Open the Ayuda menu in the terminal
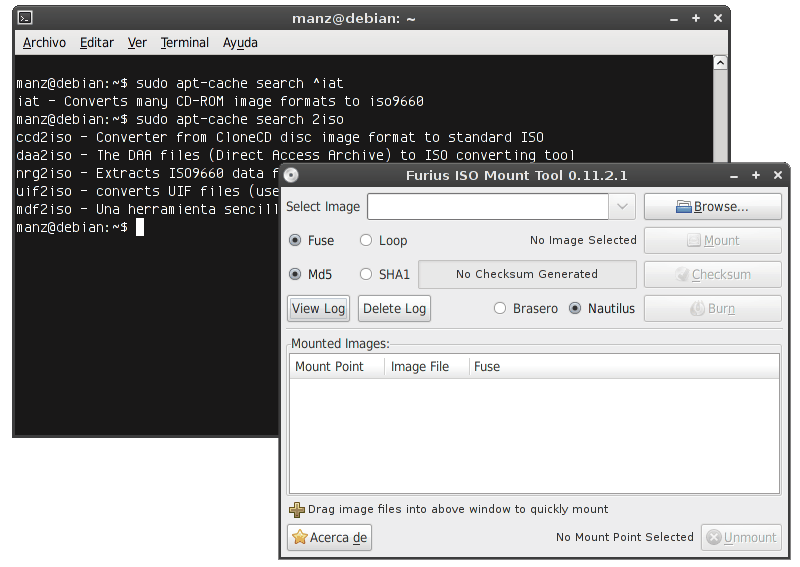The image size is (800, 567). click(240, 43)
